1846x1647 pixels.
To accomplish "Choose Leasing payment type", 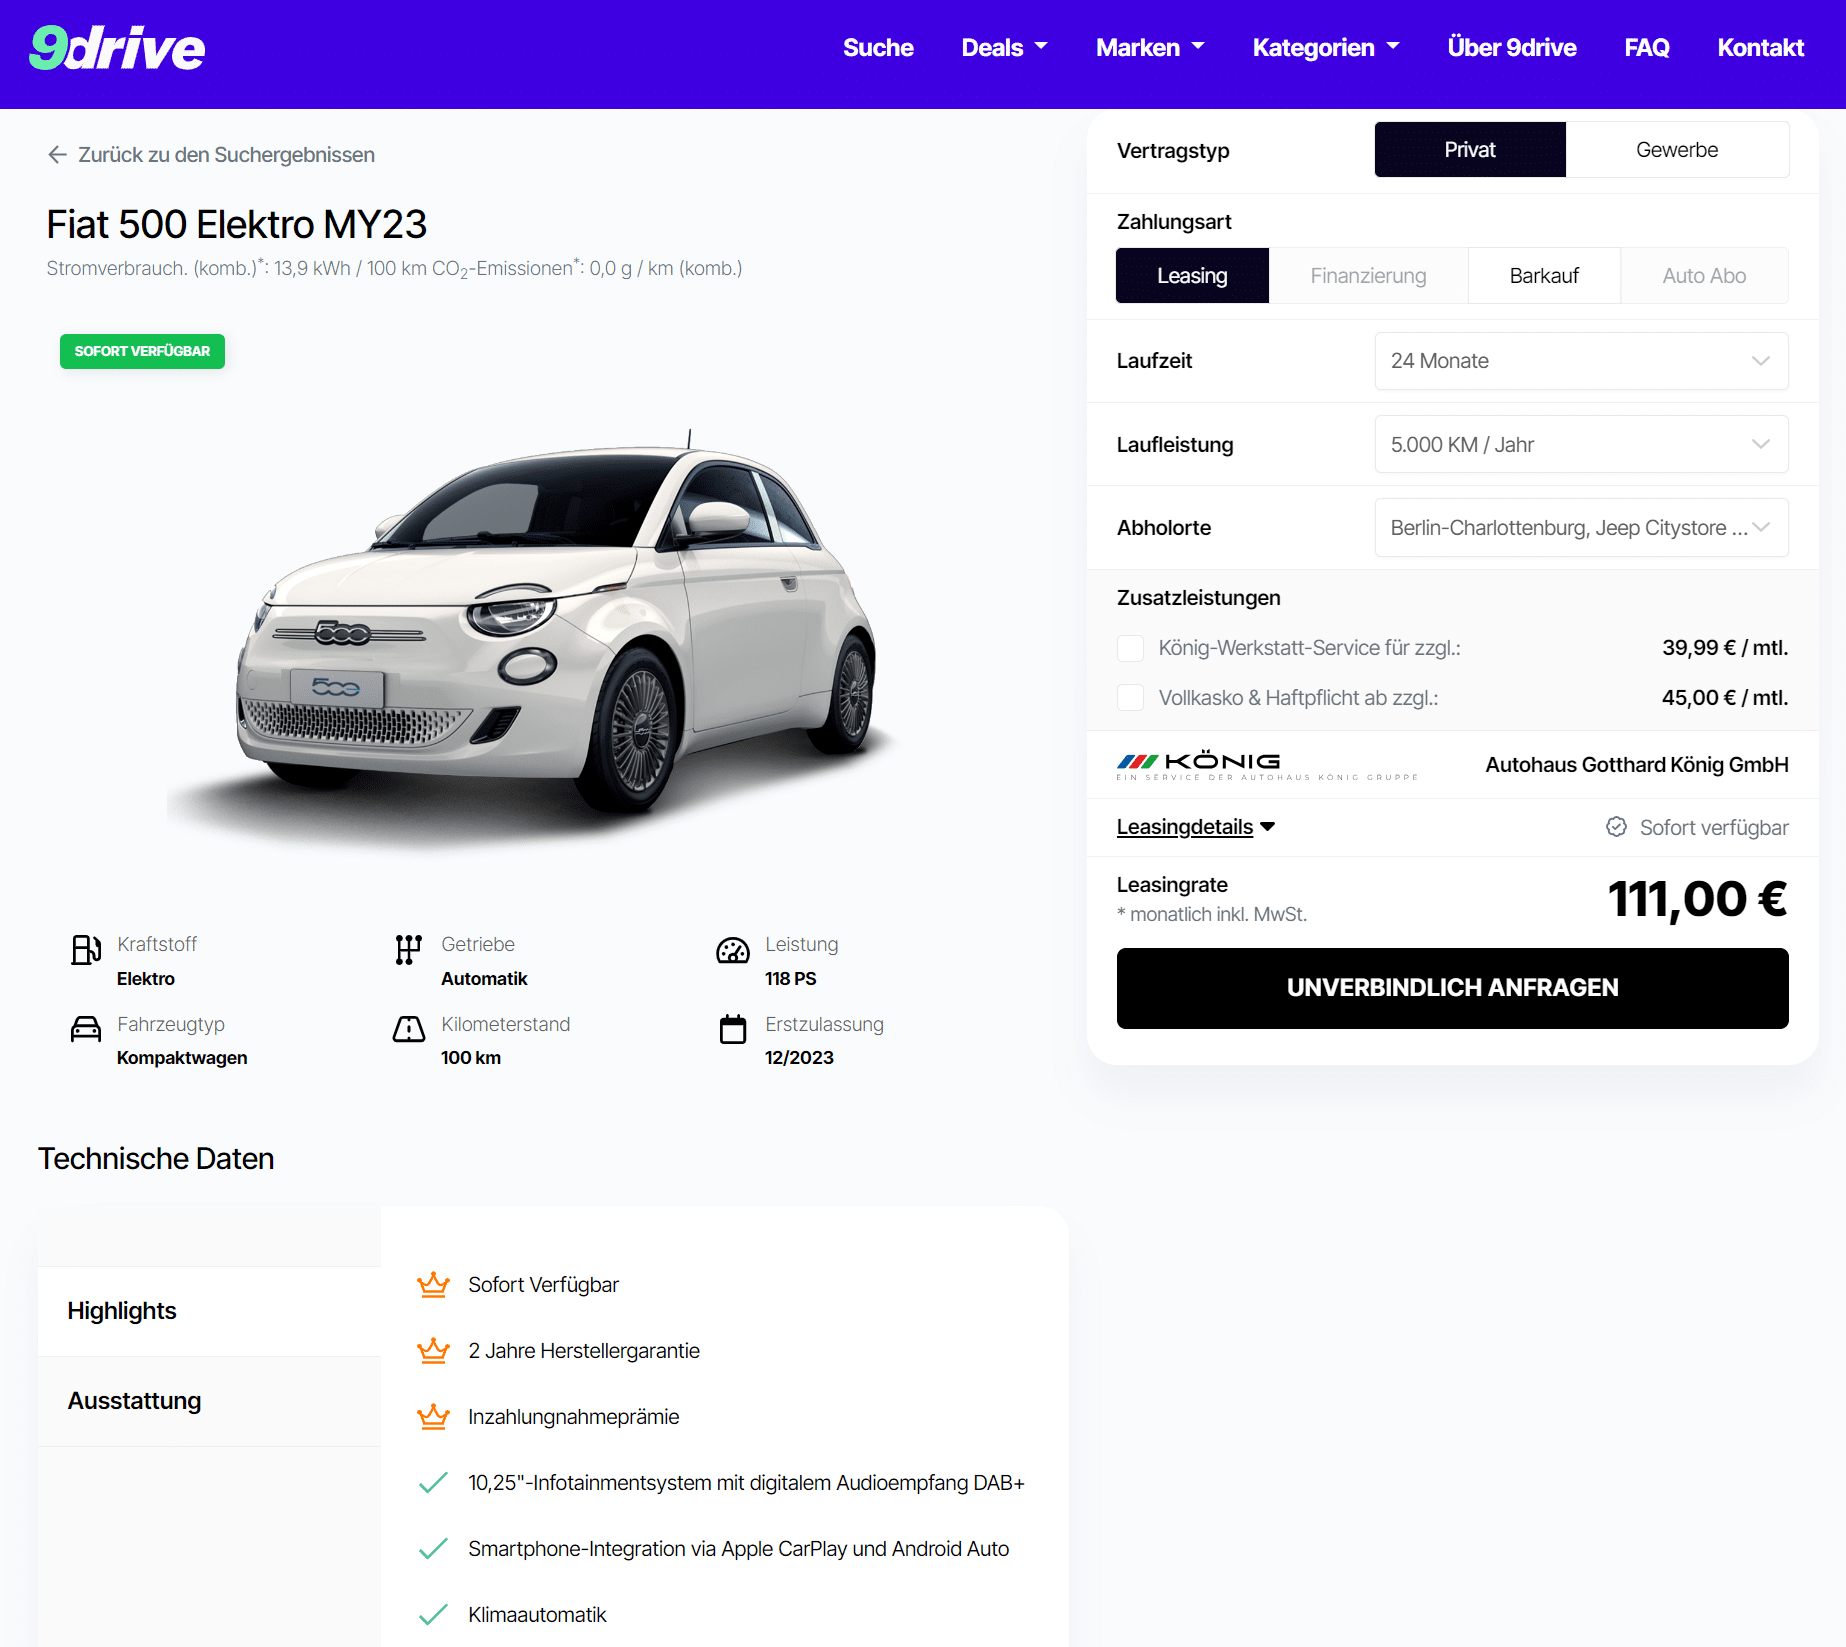I will [1192, 276].
